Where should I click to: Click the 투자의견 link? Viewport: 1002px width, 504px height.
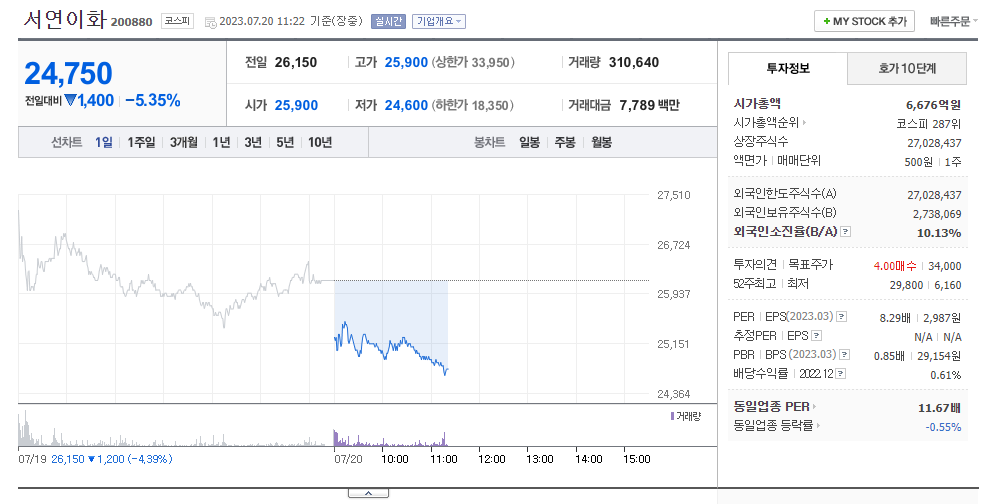(x=755, y=264)
